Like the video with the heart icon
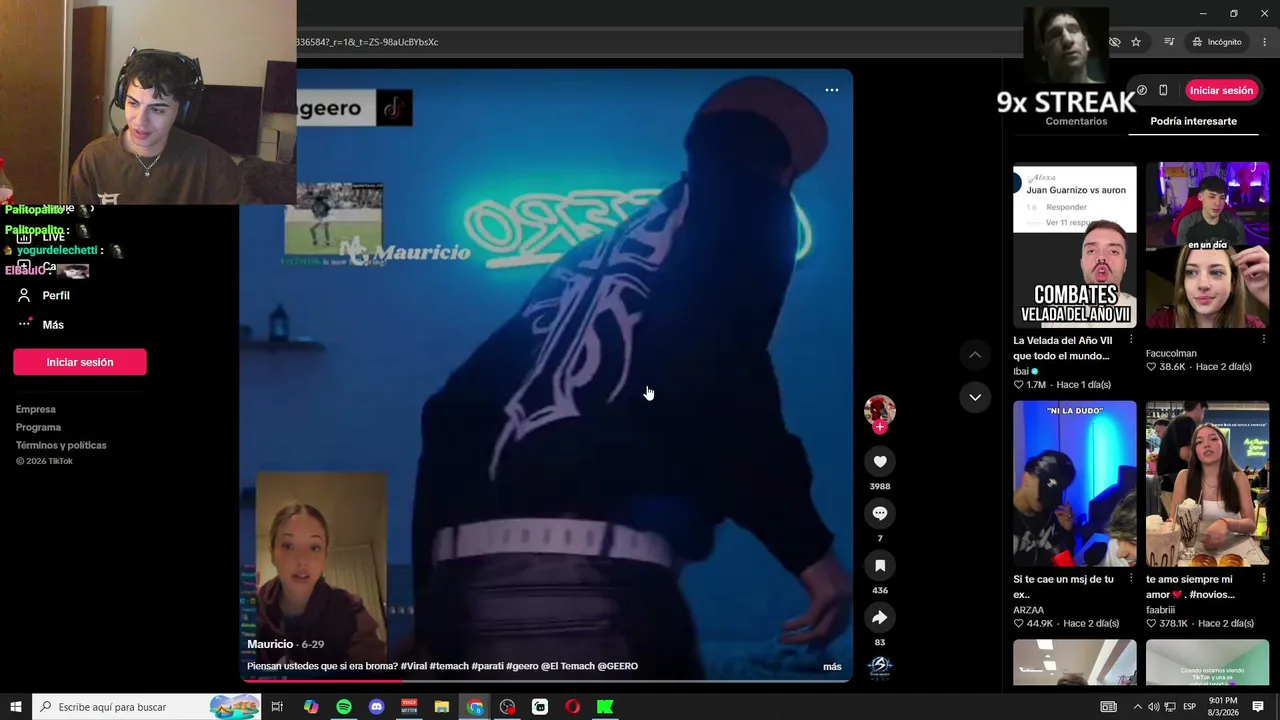Screen dimensions: 1280x720 (880, 461)
